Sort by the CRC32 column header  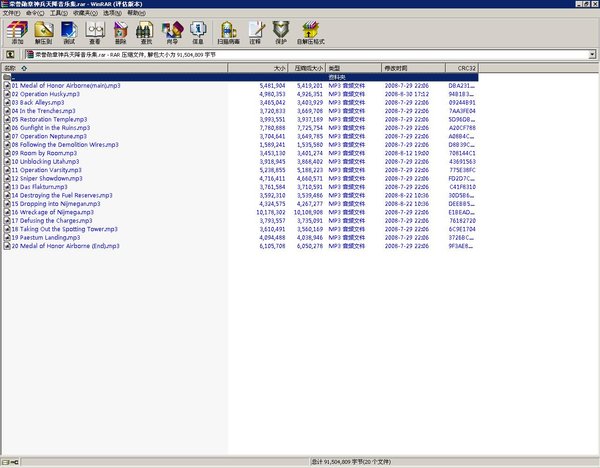click(462, 68)
